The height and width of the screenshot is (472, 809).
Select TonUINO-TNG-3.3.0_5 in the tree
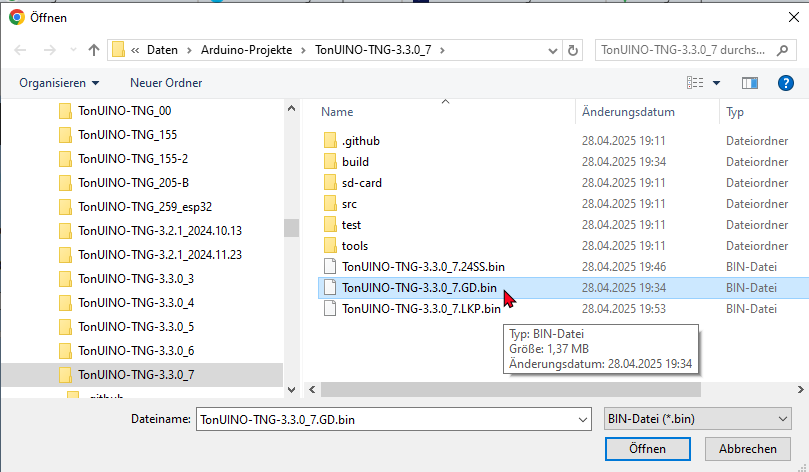136,327
